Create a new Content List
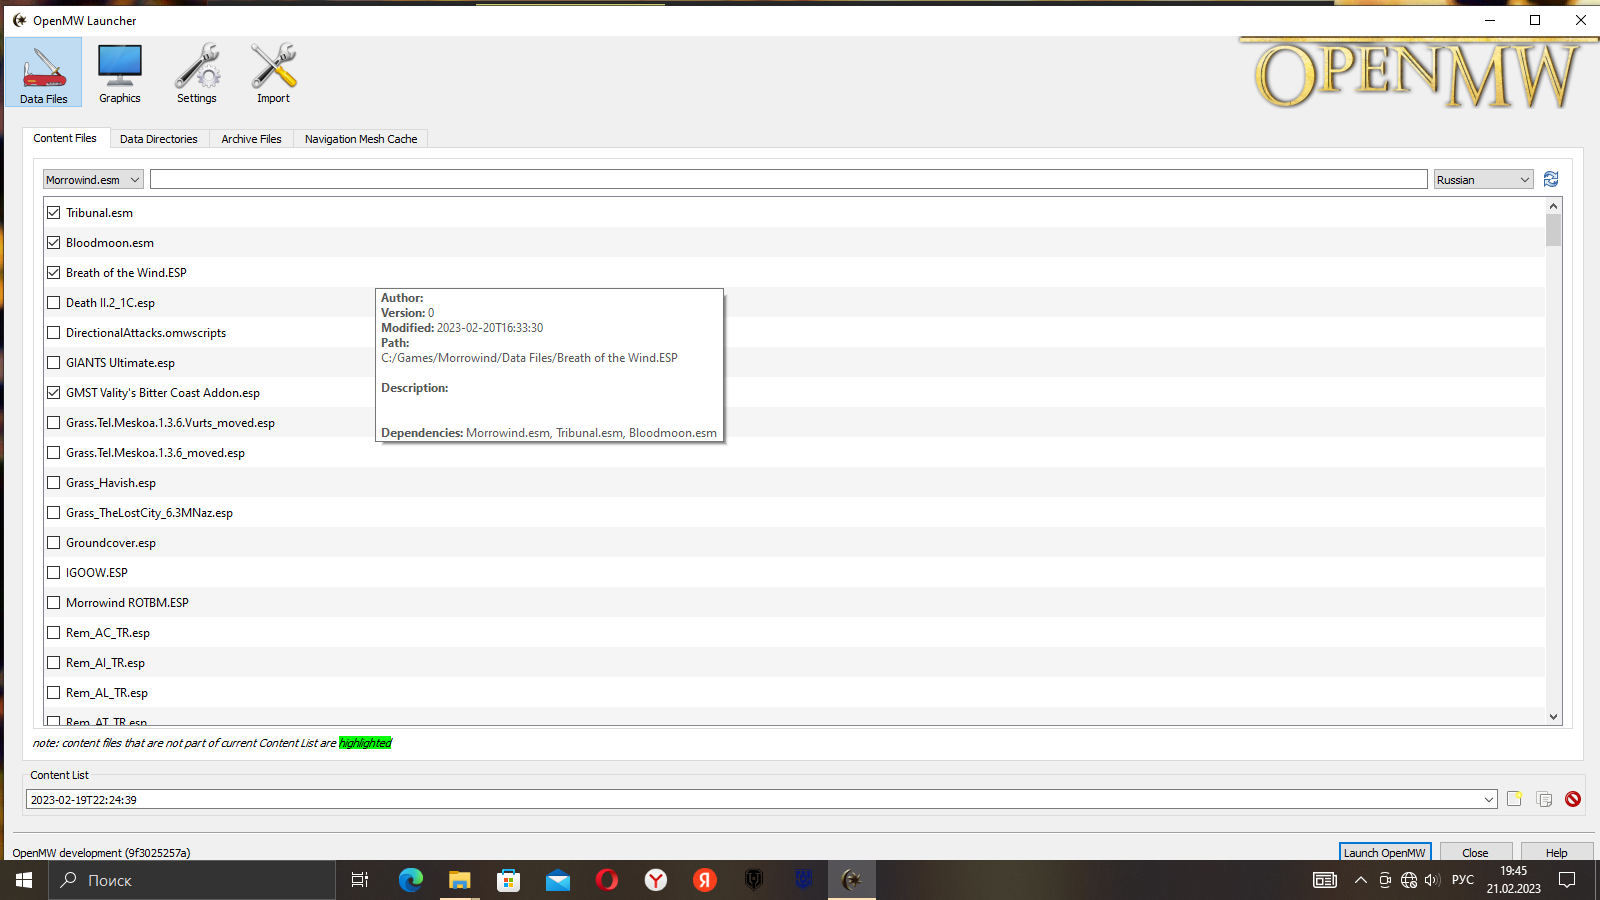 [x=1514, y=799]
